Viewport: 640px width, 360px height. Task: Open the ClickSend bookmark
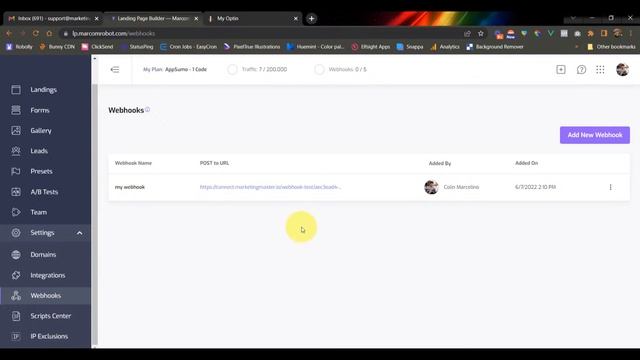[98, 47]
